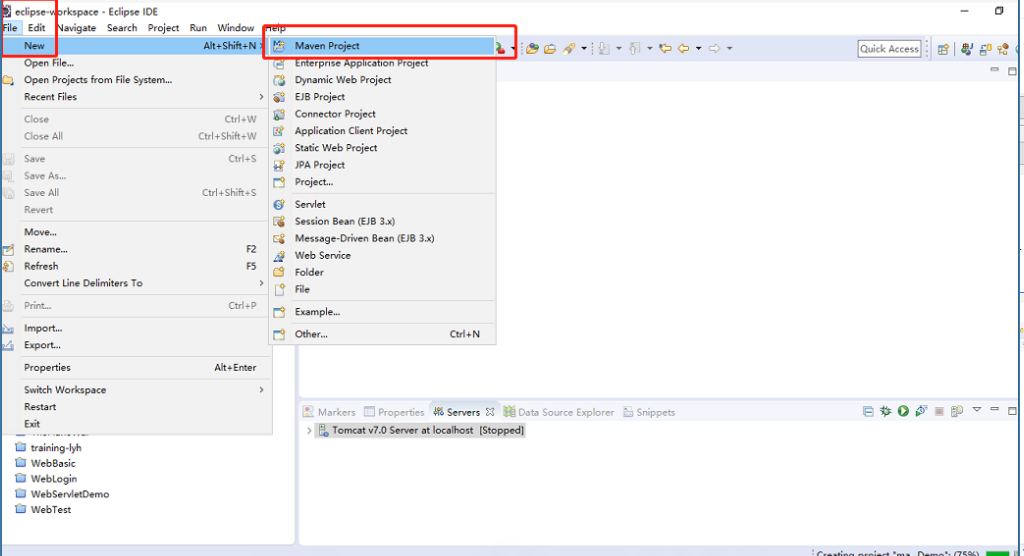The height and width of the screenshot is (556, 1024).
Task: Select the WebServletDemo project folder
Action: 62,494
